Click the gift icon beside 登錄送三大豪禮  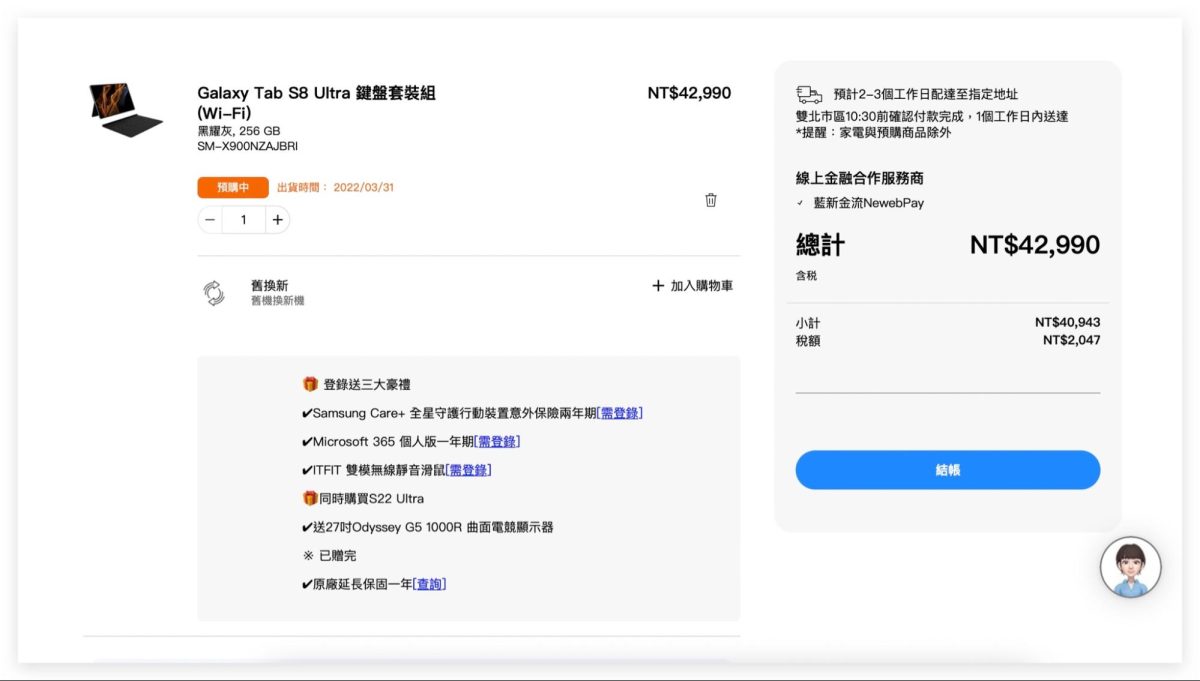(310, 384)
